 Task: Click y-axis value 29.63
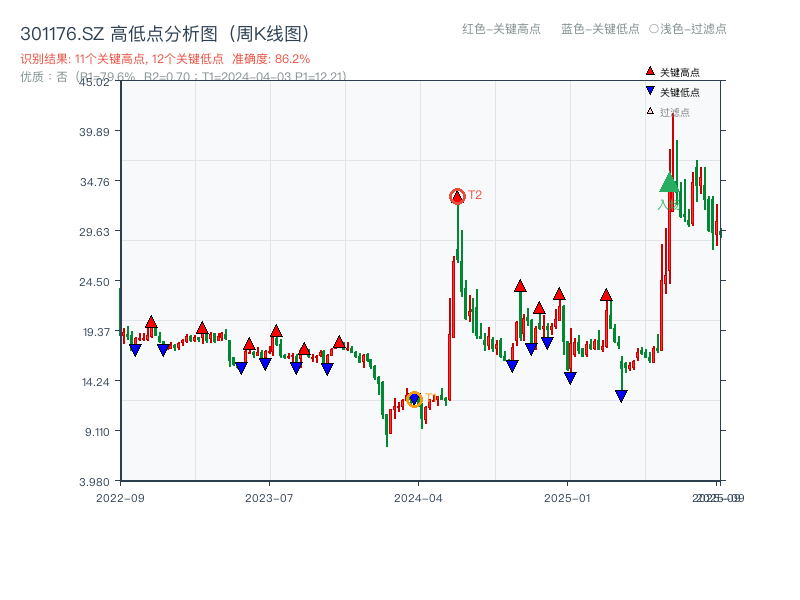pos(94,232)
